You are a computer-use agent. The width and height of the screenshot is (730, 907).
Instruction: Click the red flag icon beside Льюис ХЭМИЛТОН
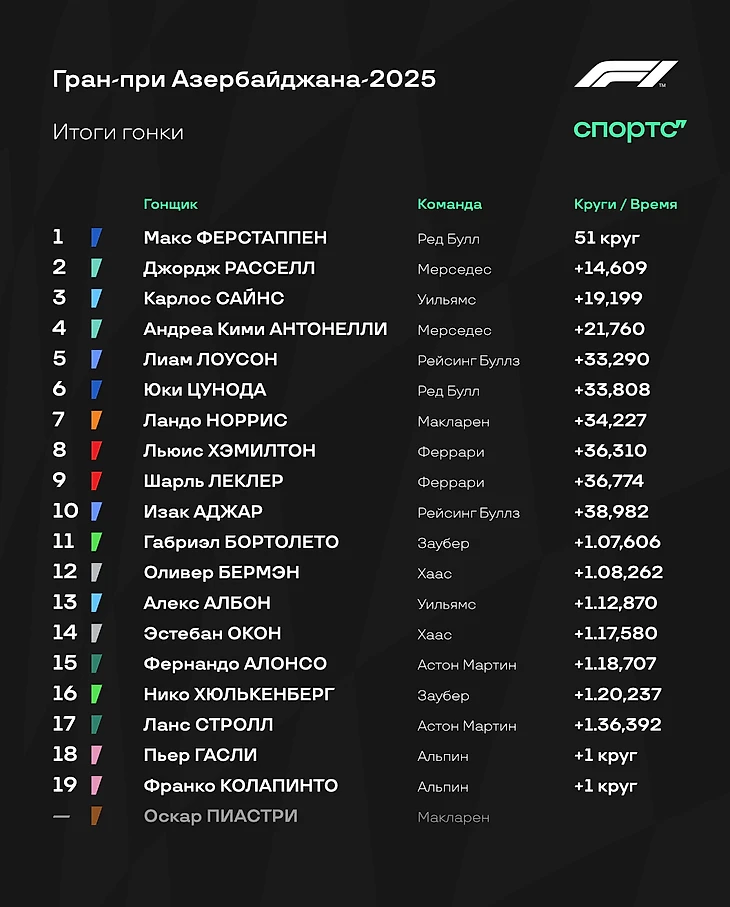pos(96,451)
